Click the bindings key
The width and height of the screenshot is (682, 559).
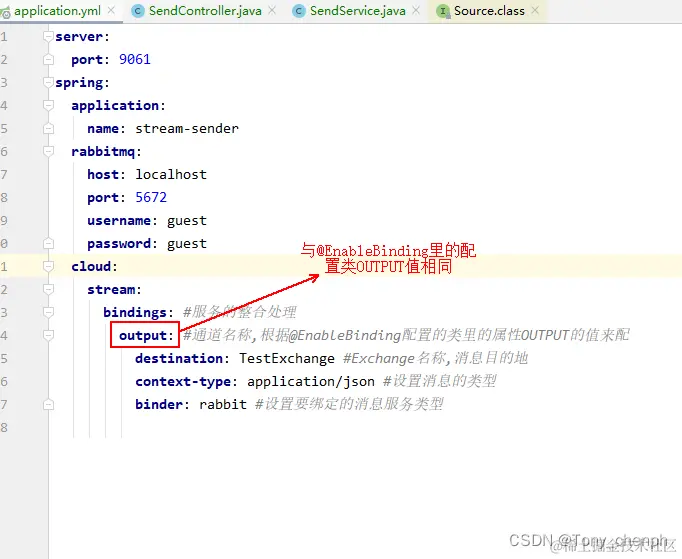(135, 313)
